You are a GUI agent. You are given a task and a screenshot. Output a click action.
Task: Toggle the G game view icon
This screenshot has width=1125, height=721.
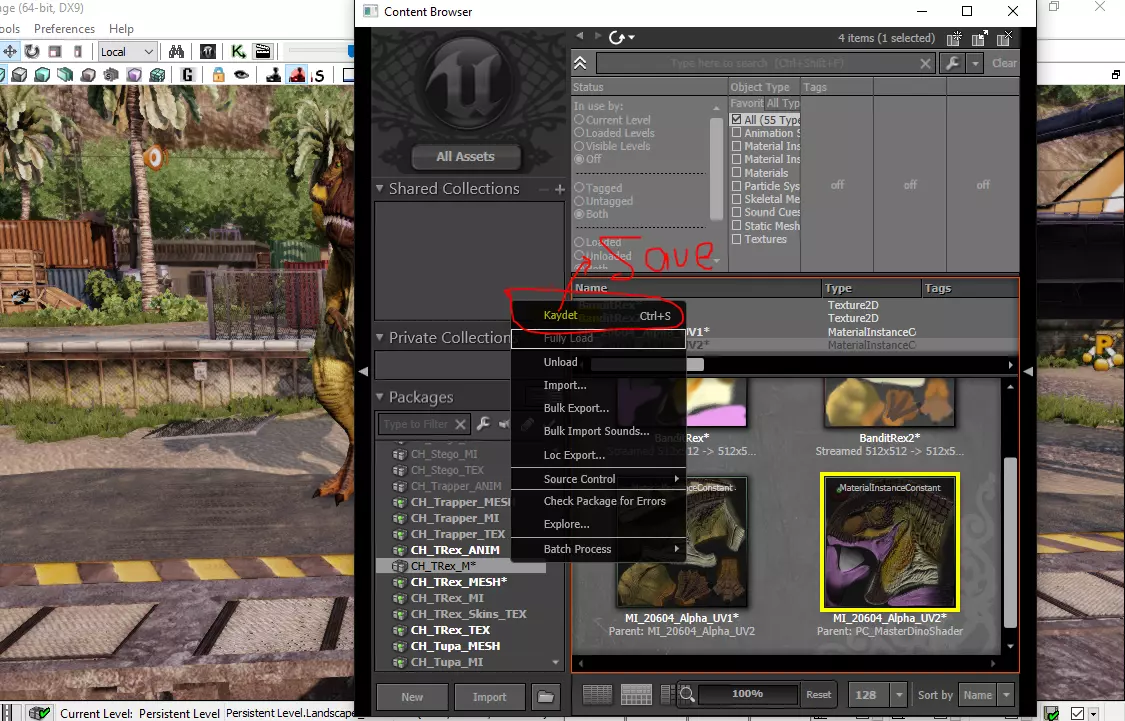pos(187,75)
